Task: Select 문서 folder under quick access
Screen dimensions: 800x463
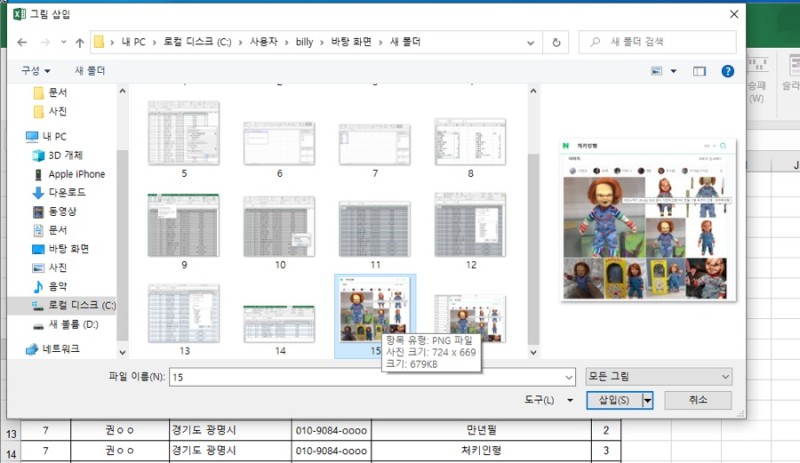Action: pyautogui.click(x=50, y=92)
